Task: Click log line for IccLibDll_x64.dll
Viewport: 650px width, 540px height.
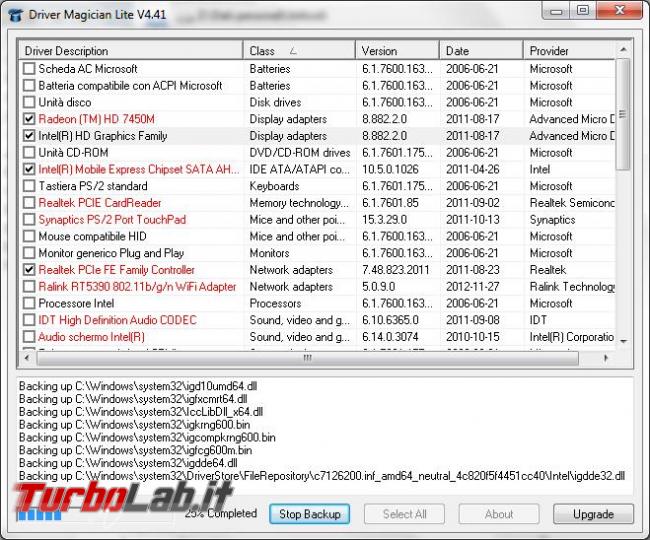Action: pyautogui.click(x=141, y=412)
